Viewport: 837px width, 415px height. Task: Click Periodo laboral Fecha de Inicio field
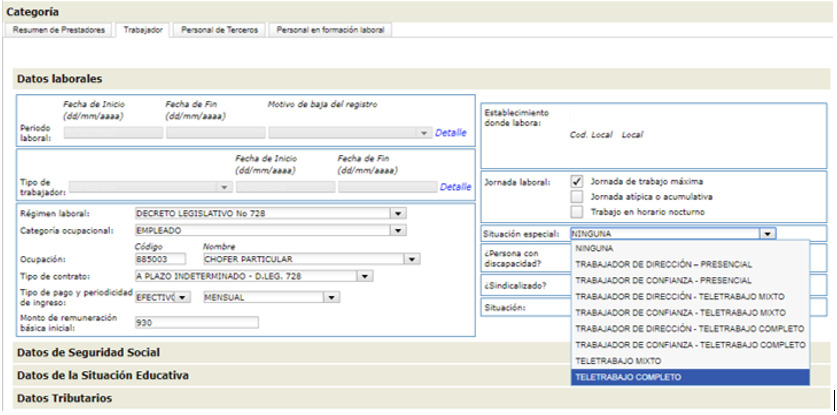113,133
